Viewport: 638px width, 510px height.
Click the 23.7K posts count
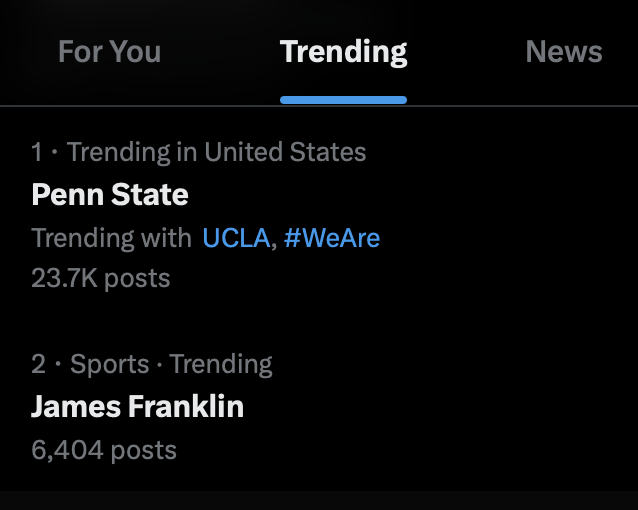(x=100, y=278)
